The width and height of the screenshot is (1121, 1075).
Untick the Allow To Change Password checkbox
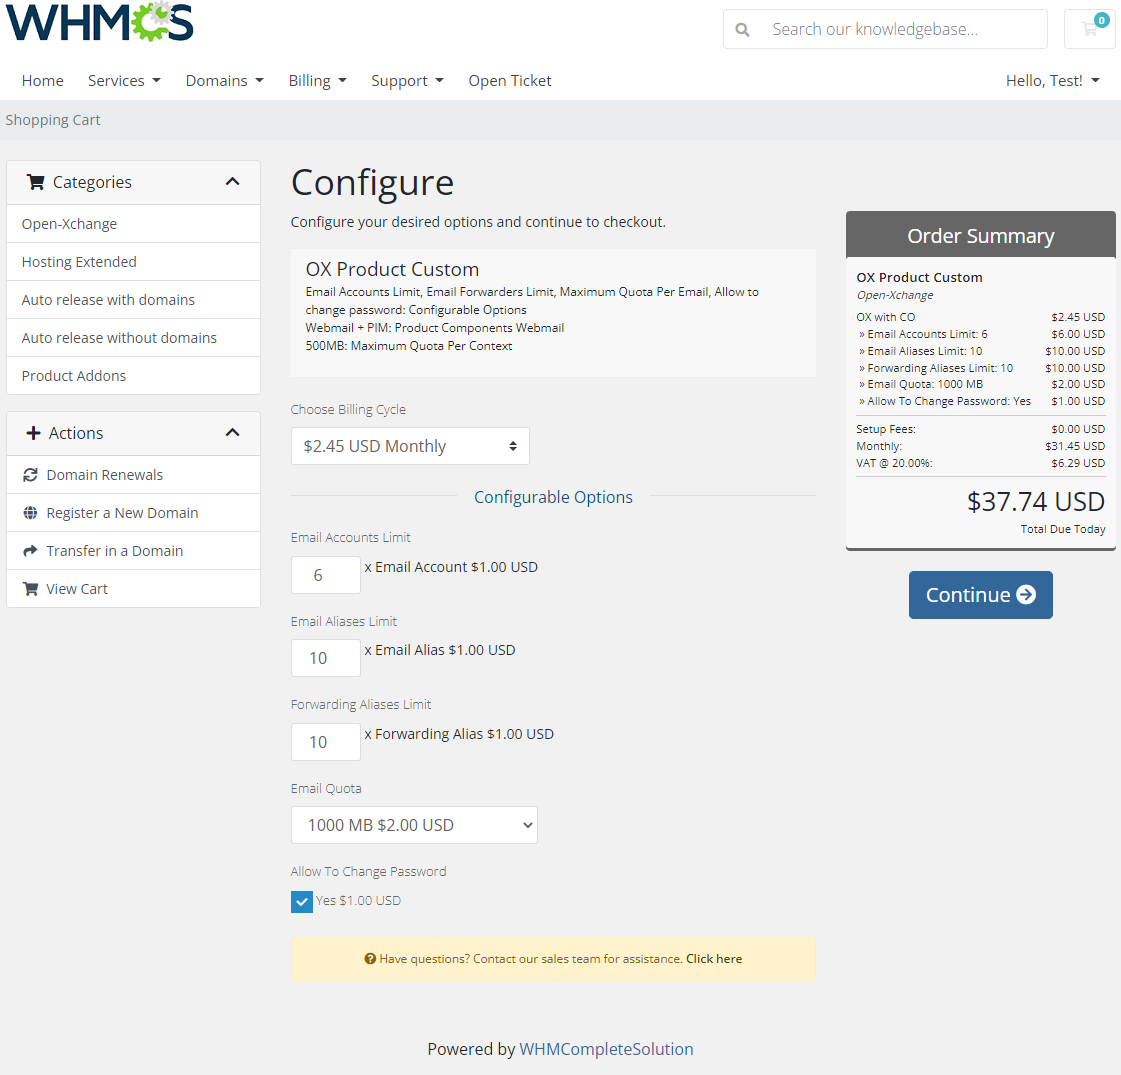pyautogui.click(x=302, y=902)
